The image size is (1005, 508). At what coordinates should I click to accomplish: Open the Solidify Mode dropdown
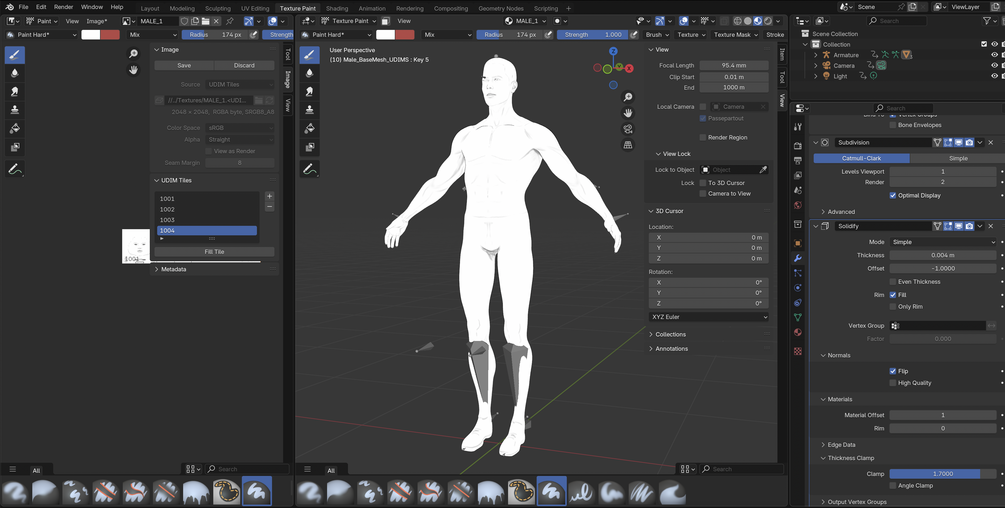click(943, 242)
